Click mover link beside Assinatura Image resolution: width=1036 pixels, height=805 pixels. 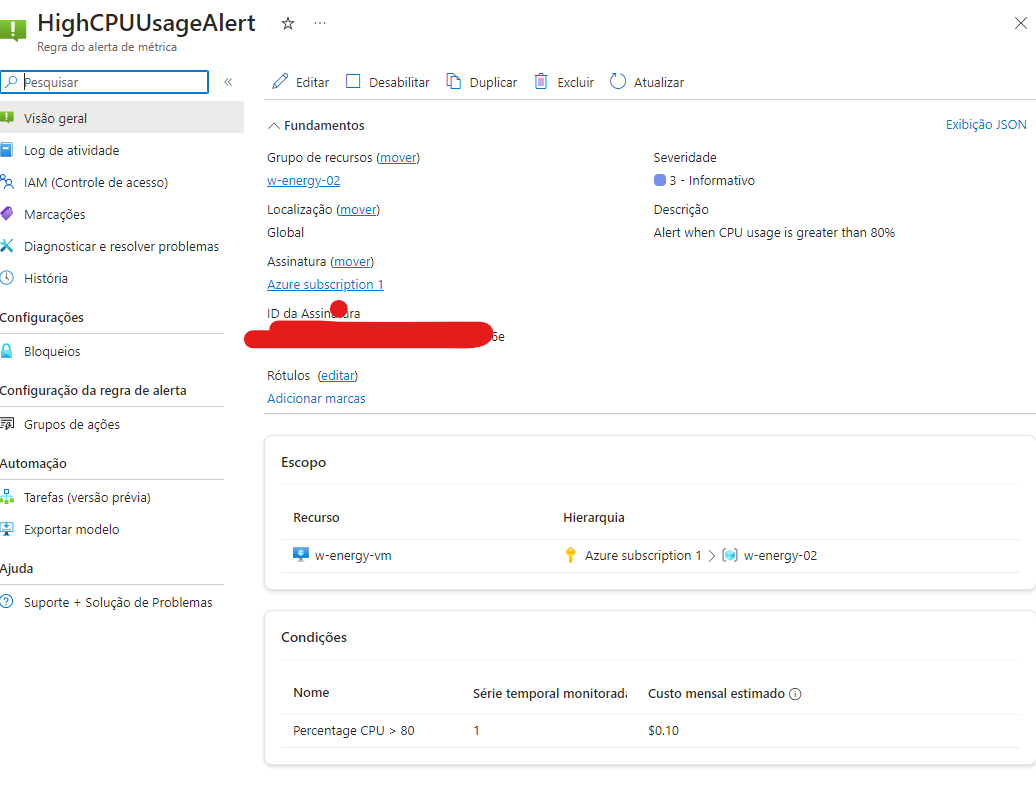tap(352, 262)
